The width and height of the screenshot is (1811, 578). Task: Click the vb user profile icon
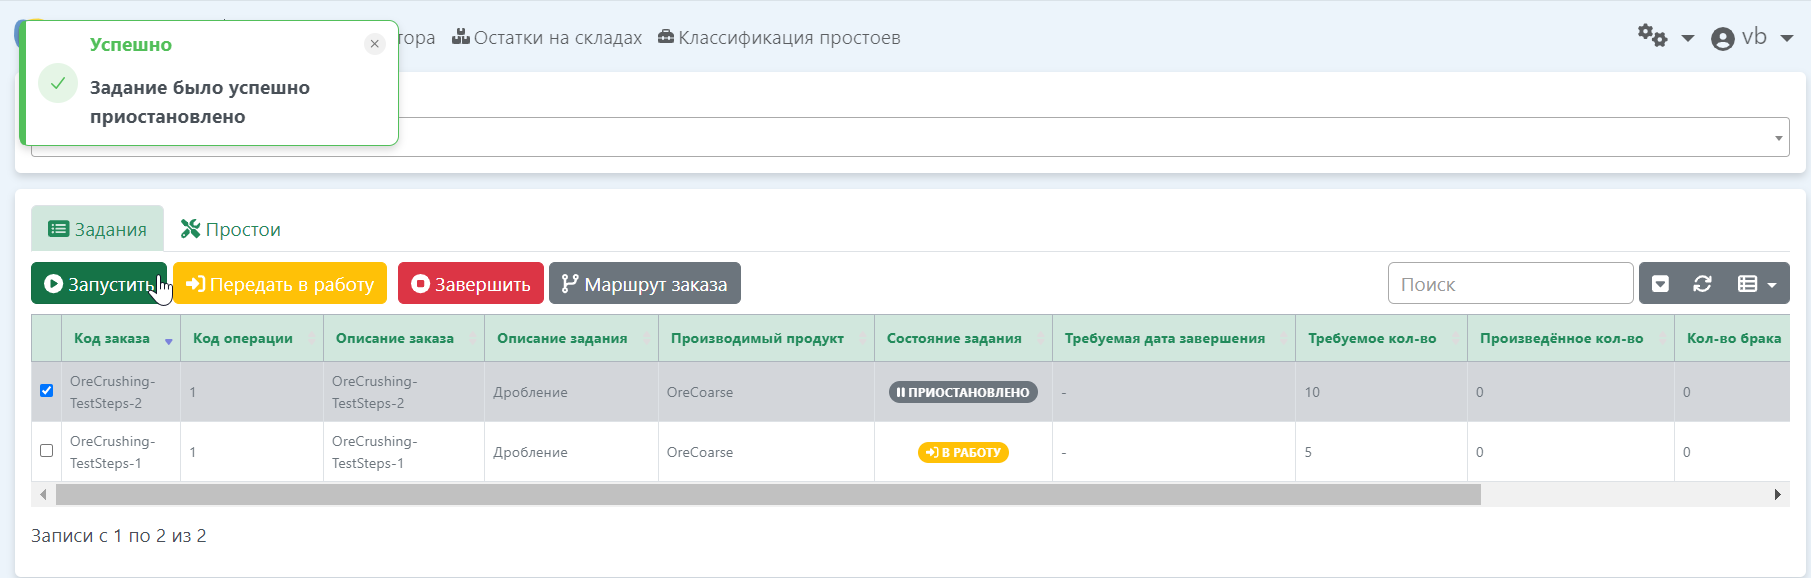(x=1722, y=39)
